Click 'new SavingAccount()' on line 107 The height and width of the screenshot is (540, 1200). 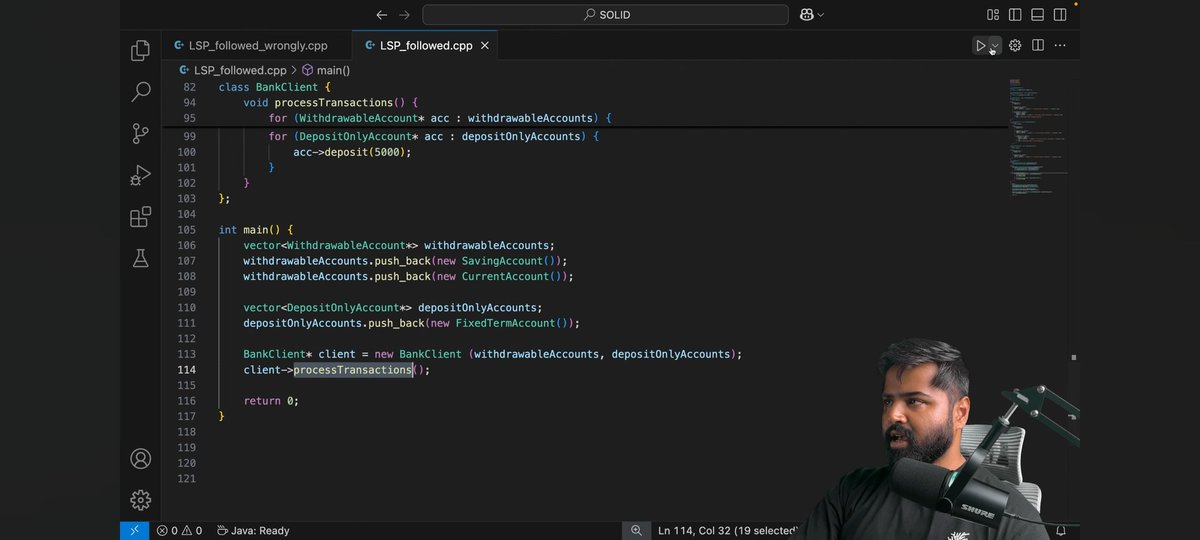click(x=495, y=261)
